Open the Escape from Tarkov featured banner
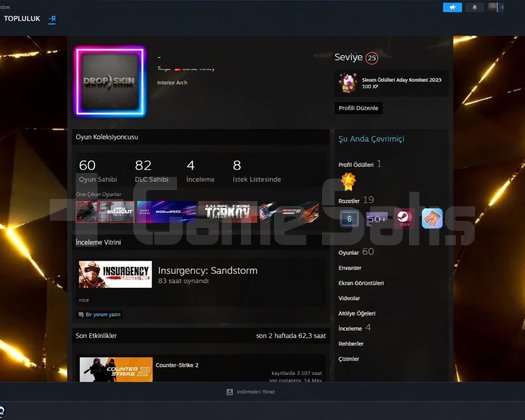 pyautogui.click(x=228, y=212)
